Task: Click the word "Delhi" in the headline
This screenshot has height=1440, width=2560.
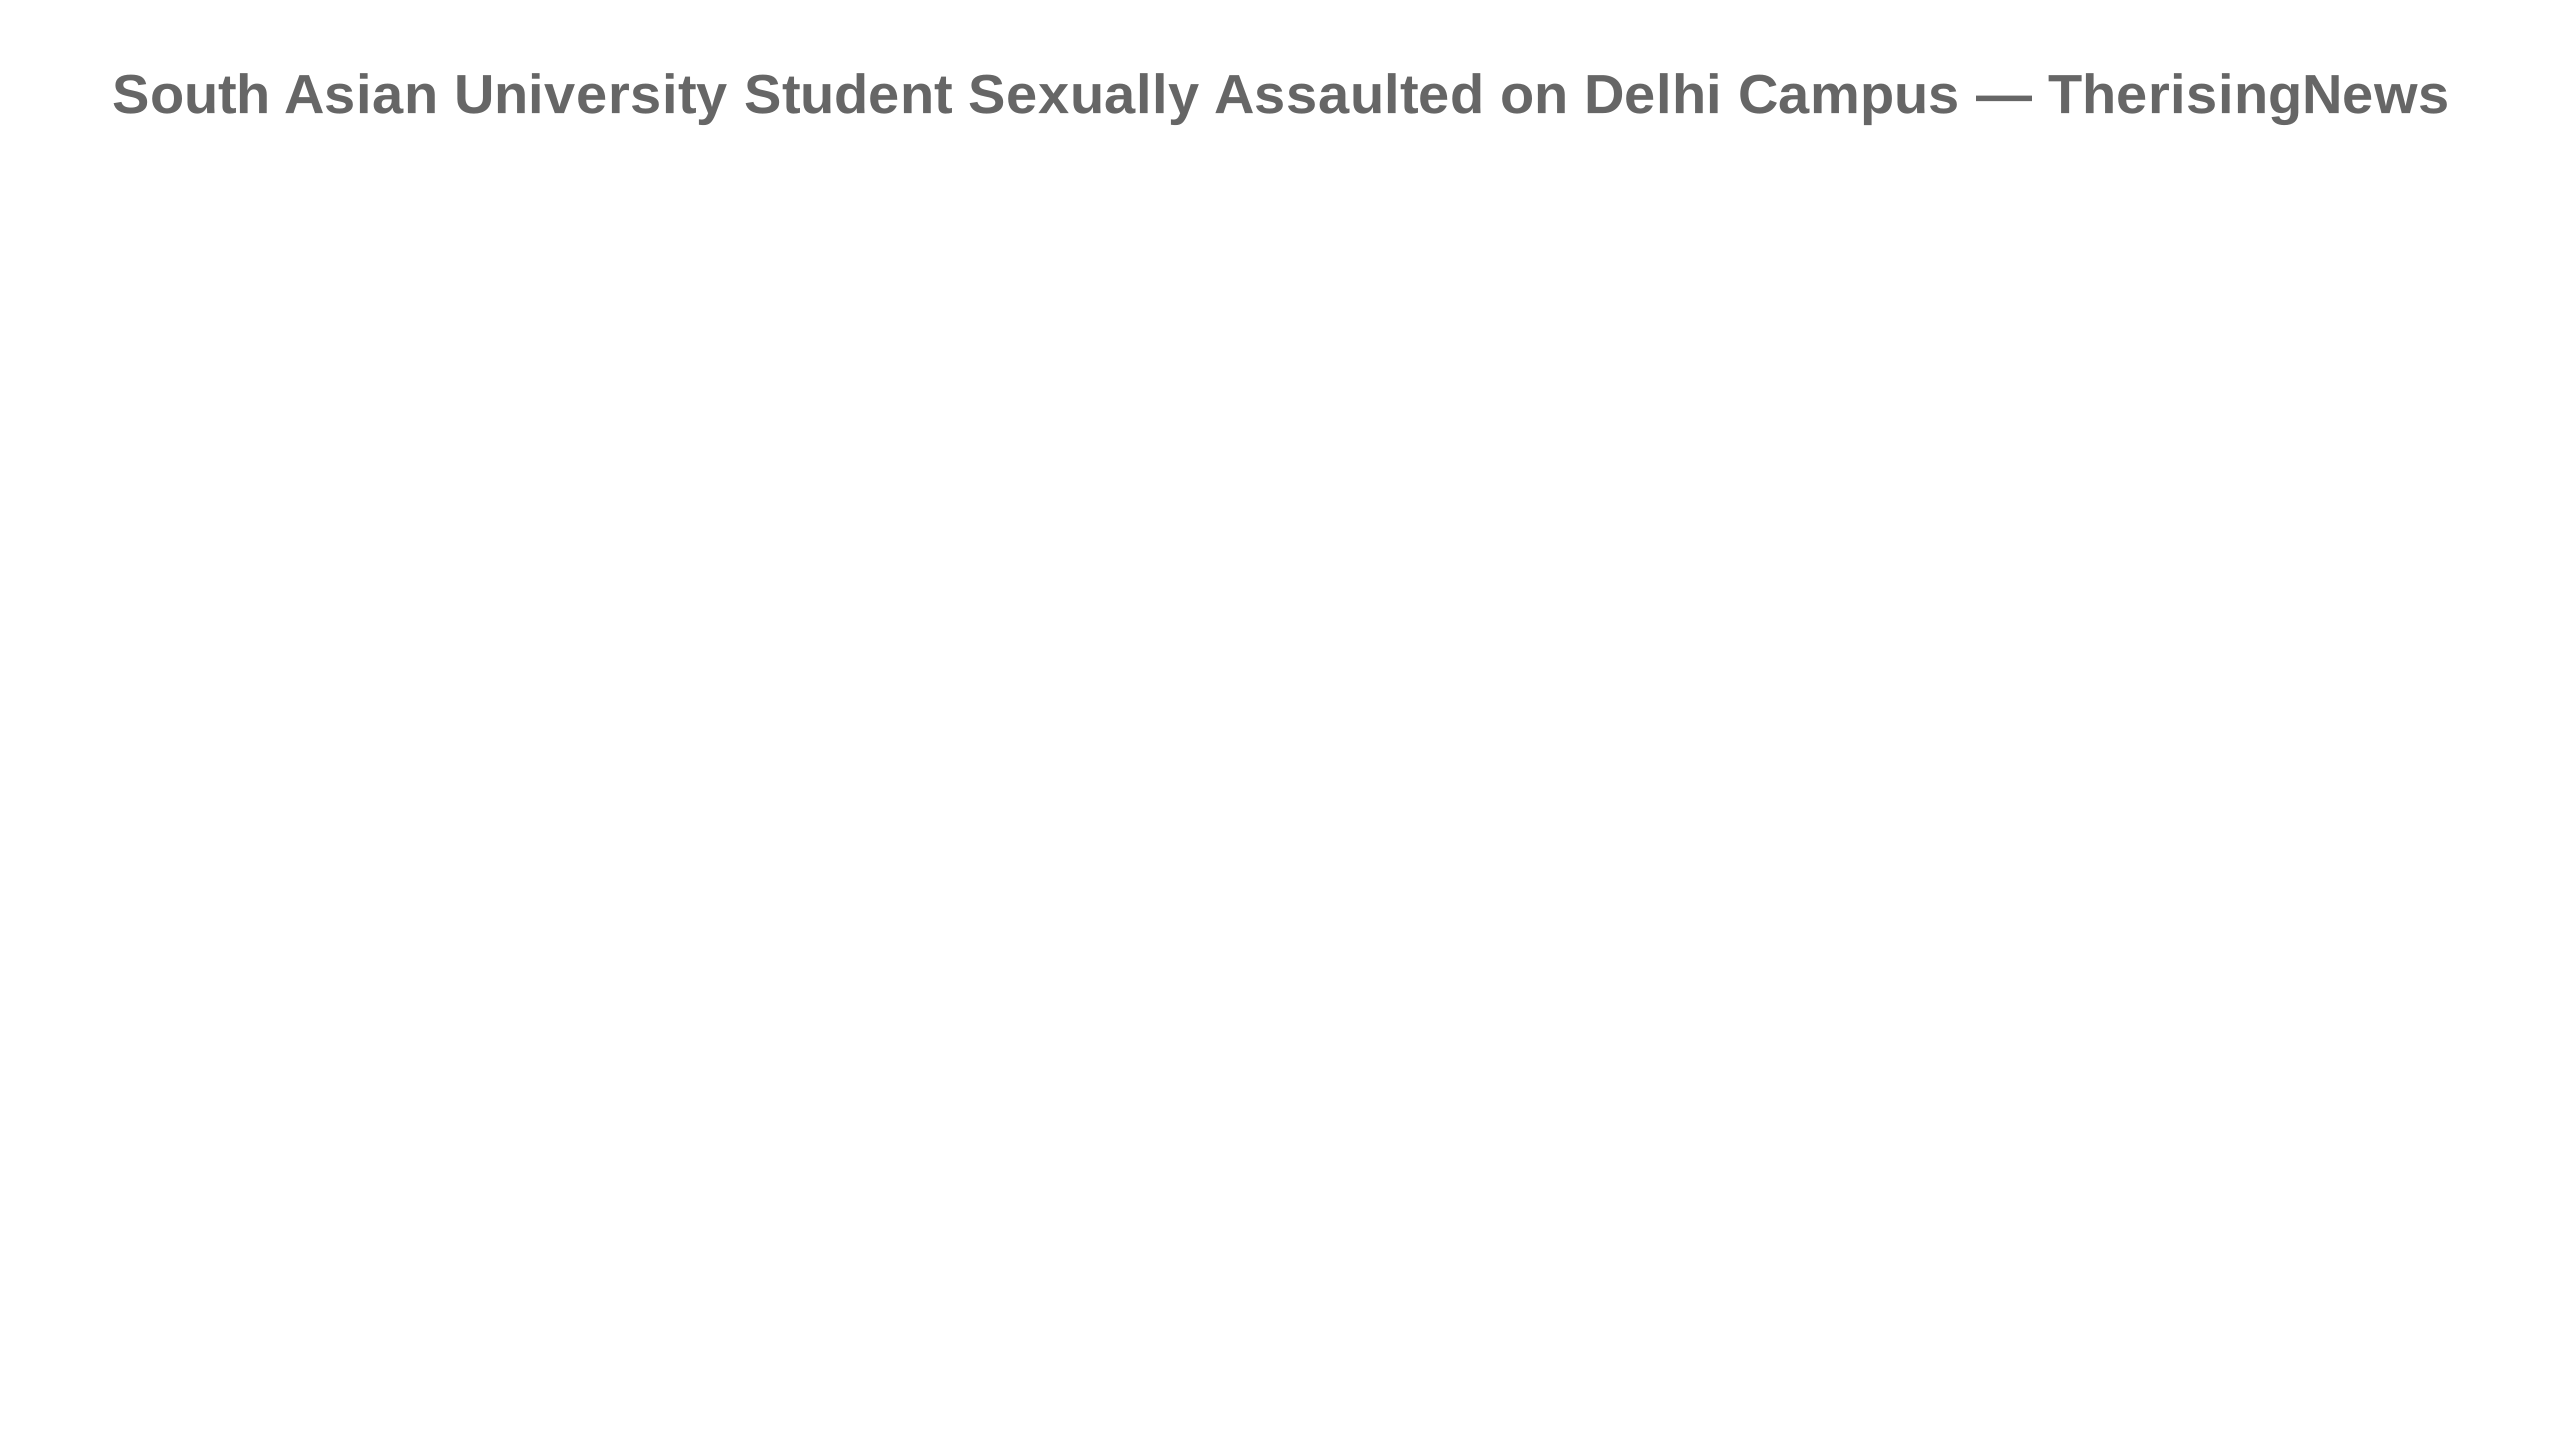Action: (1653, 95)
